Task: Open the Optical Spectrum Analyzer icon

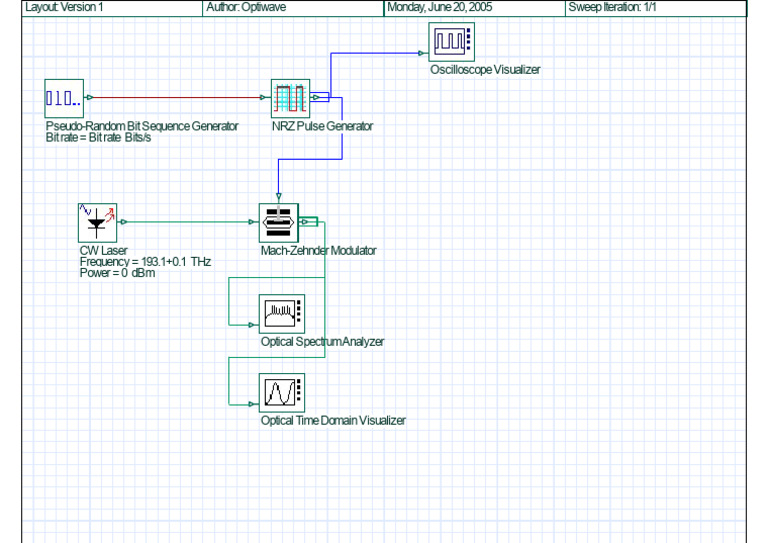Action: pyautogui.click(x=282, y=314)
